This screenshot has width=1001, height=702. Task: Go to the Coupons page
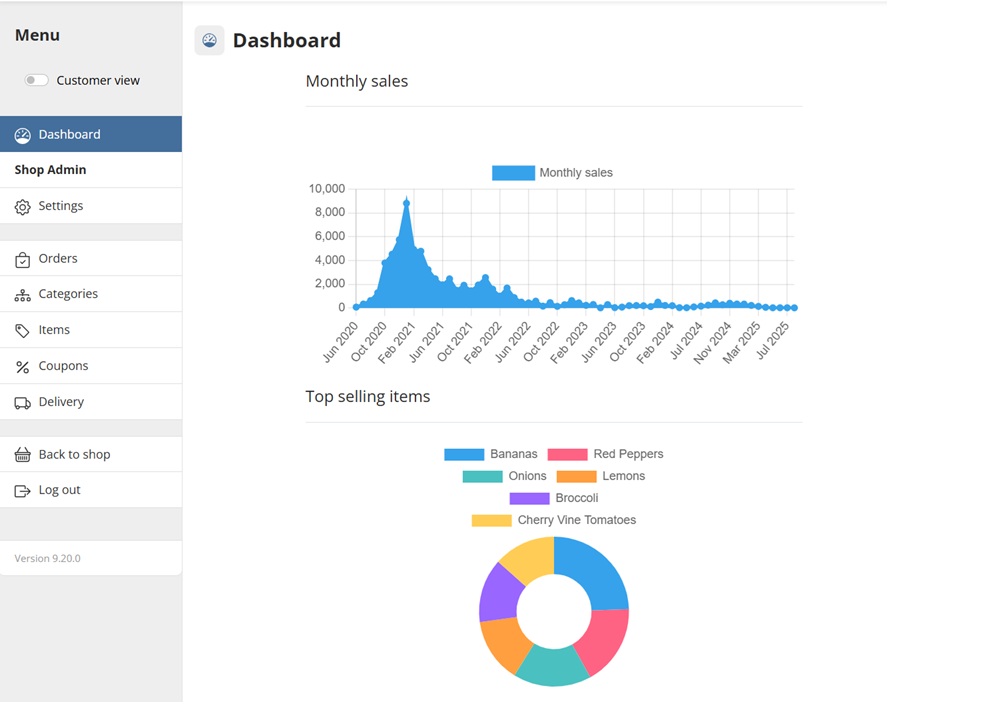pyautogui.click(x=63, y=366)
